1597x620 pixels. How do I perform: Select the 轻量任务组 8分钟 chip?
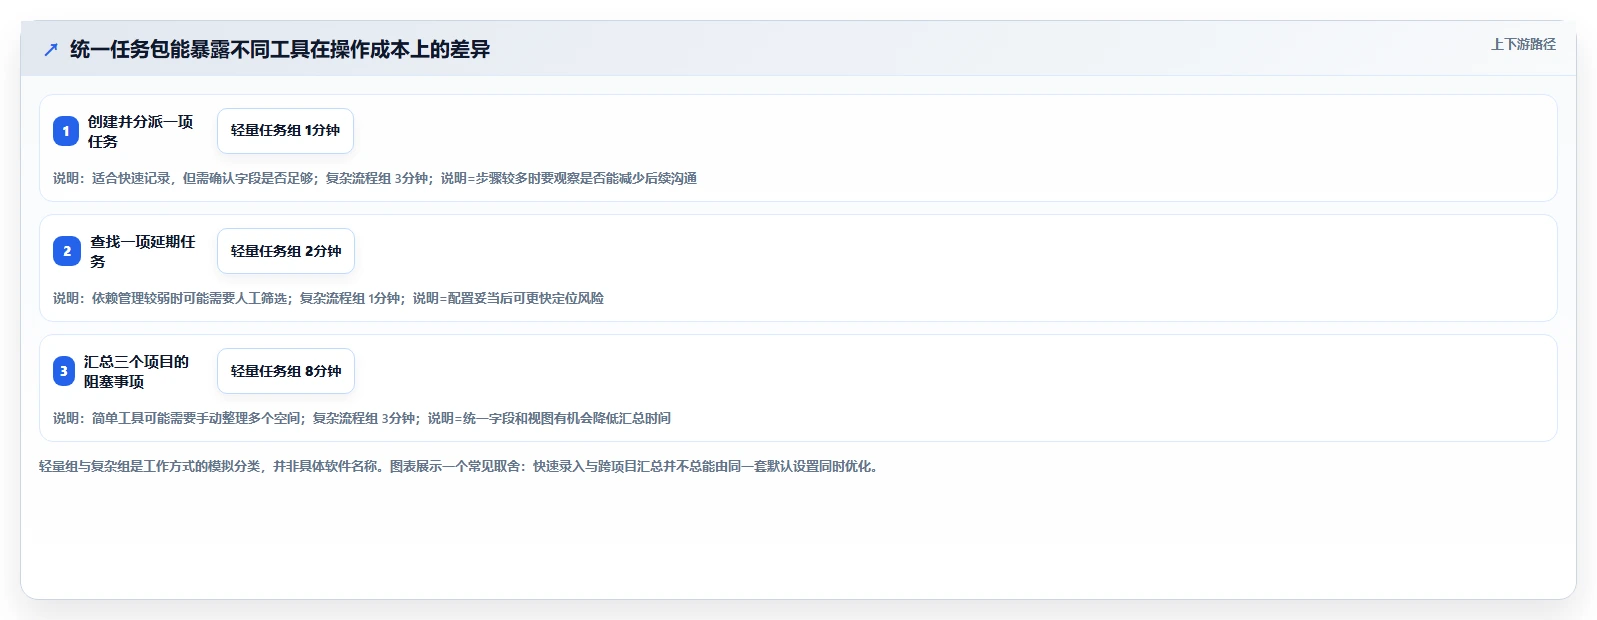coord(286,371)
